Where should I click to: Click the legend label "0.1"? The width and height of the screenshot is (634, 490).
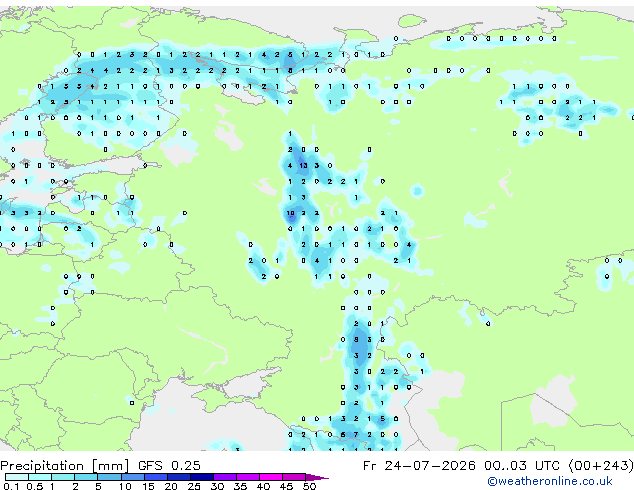(x=11, y=486)
